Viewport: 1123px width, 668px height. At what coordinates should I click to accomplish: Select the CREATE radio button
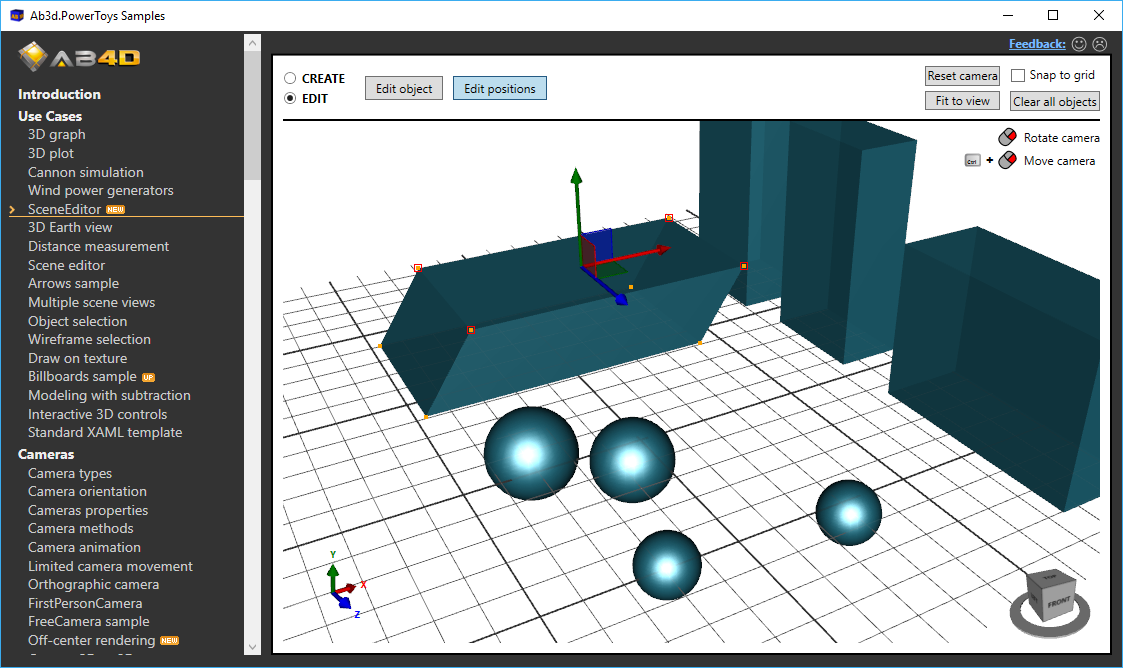[290, 78]
